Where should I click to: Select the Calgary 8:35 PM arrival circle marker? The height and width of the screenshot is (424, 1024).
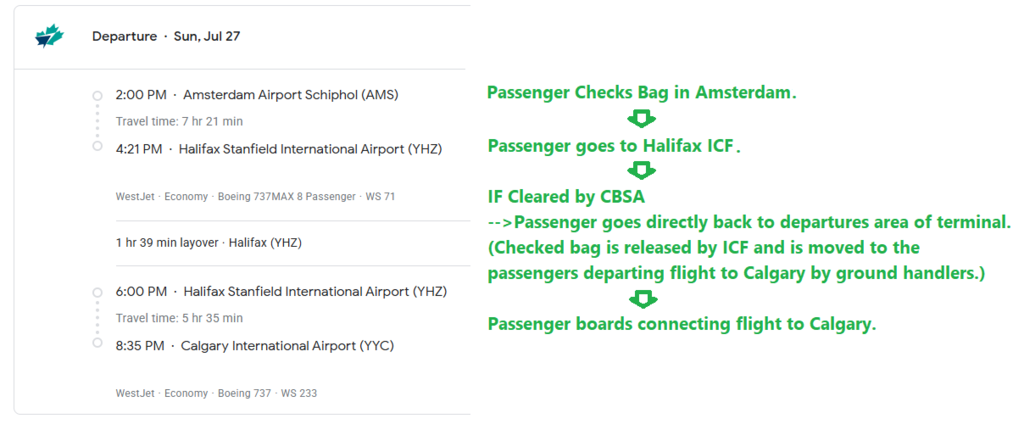(97, 342)
